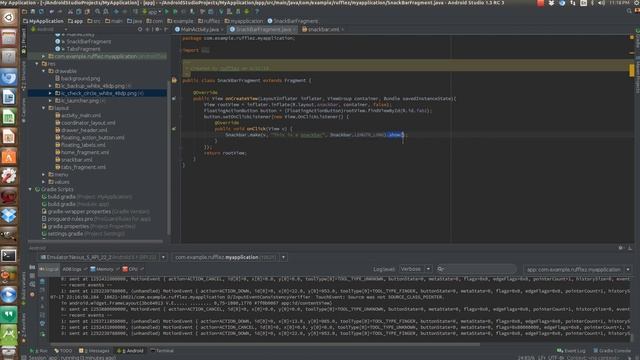Click the Synchronize toolbar icon
The height and width of the screenshot is (360, 640).
(41, 11)
